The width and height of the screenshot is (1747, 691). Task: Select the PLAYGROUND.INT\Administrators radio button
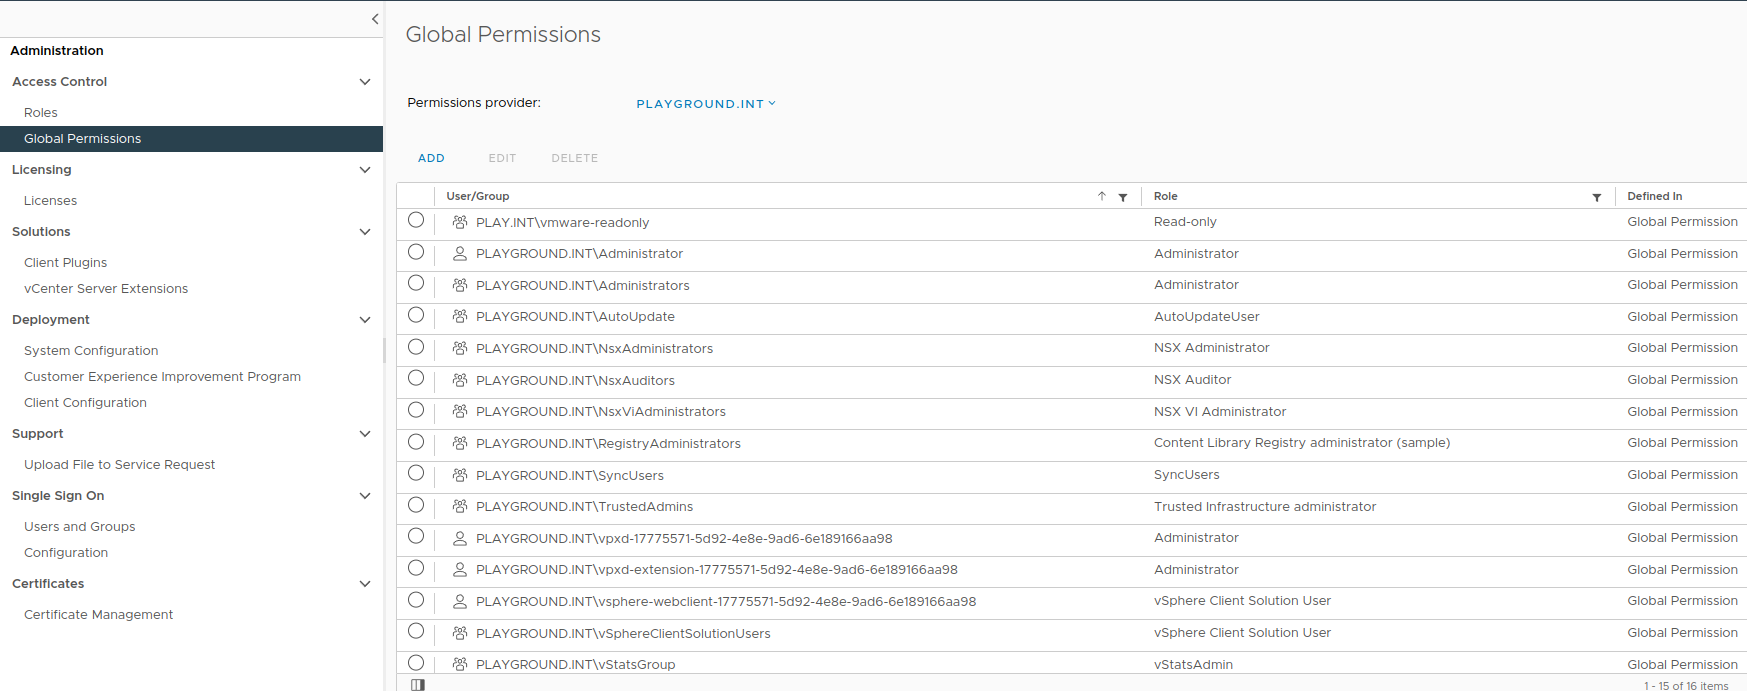[416, 284]
